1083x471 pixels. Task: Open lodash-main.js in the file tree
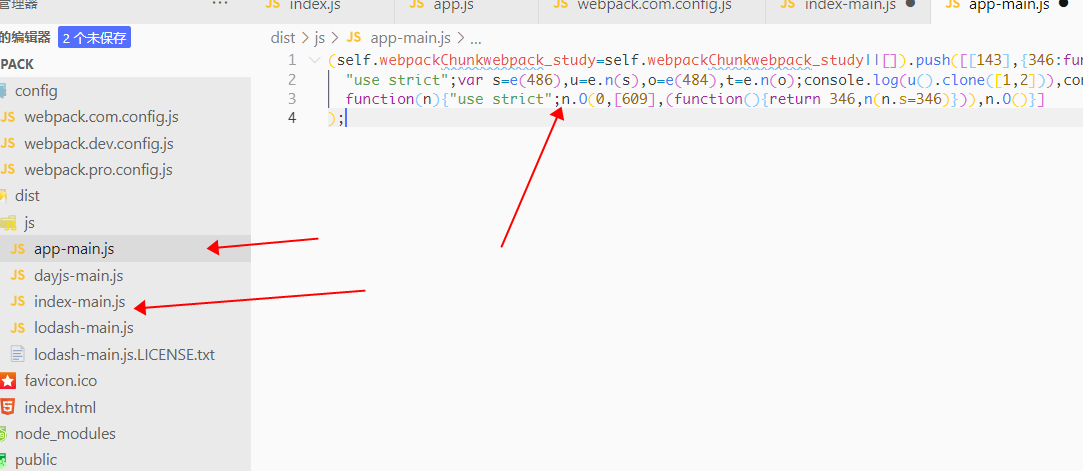[125, 328]
